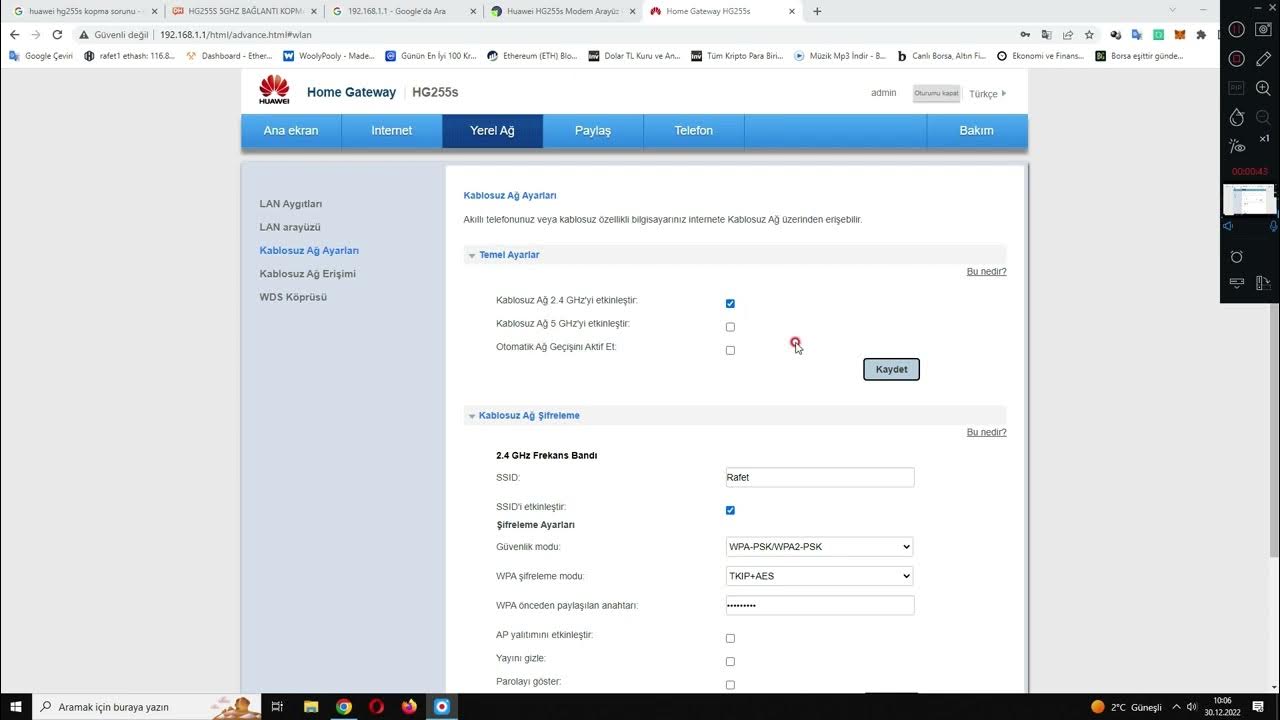
Task: Click Bu nedir? under Kablosuz Ağ Şifreleme
Action: click(x=986, y=432)
